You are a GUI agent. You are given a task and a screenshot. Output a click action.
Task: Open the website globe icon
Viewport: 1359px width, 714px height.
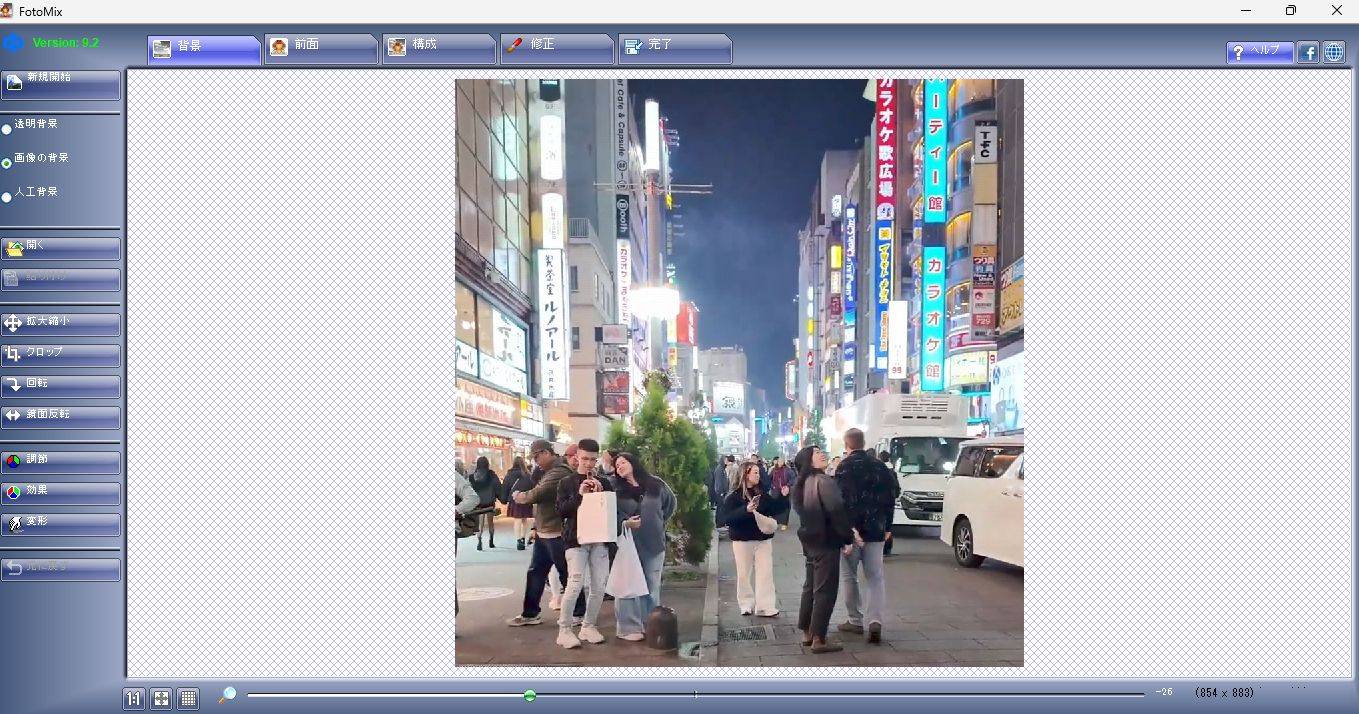[1334, 52]
